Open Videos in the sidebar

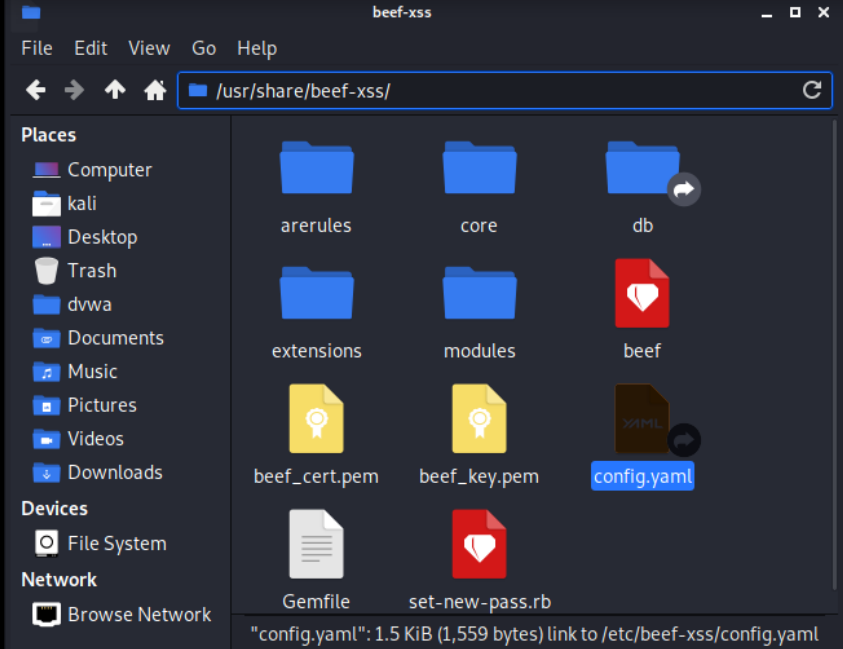point(78,439)
